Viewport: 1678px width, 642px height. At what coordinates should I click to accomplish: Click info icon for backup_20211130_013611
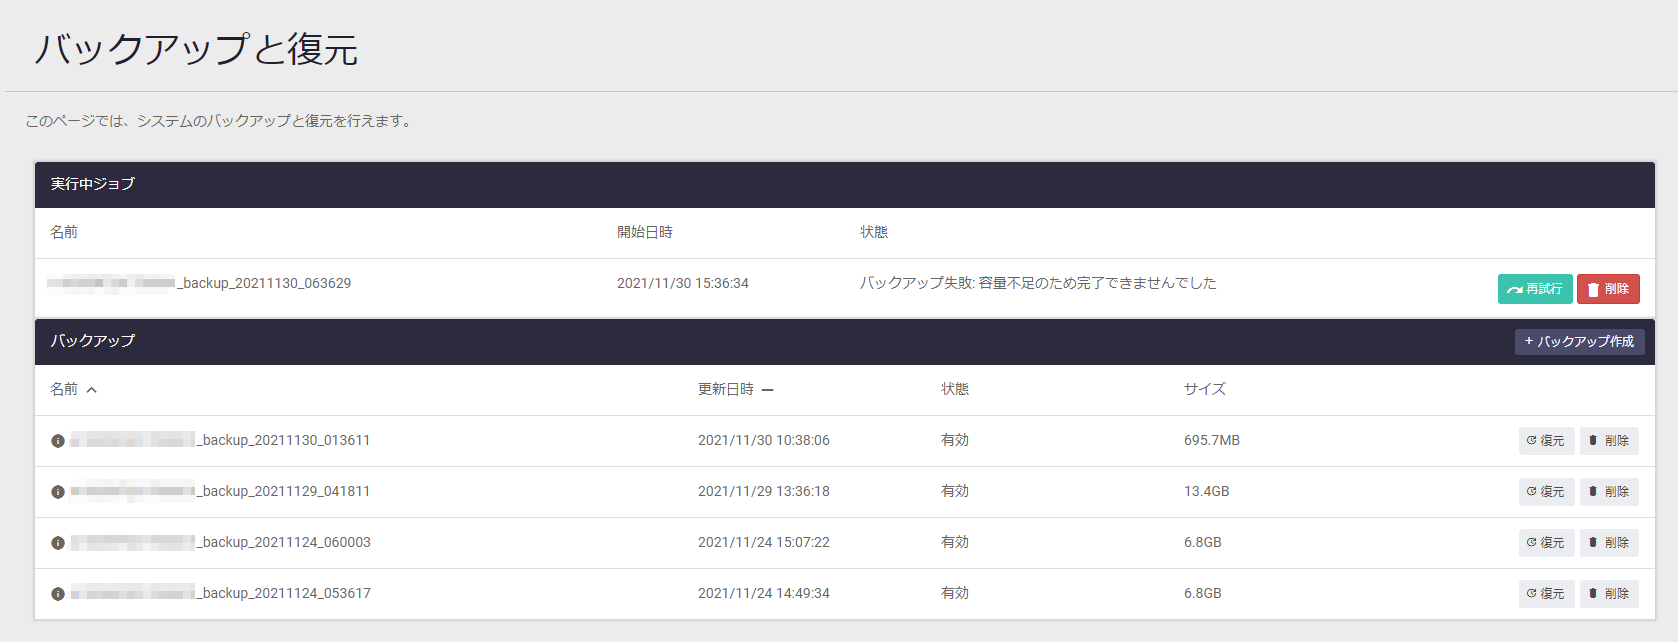58,441
